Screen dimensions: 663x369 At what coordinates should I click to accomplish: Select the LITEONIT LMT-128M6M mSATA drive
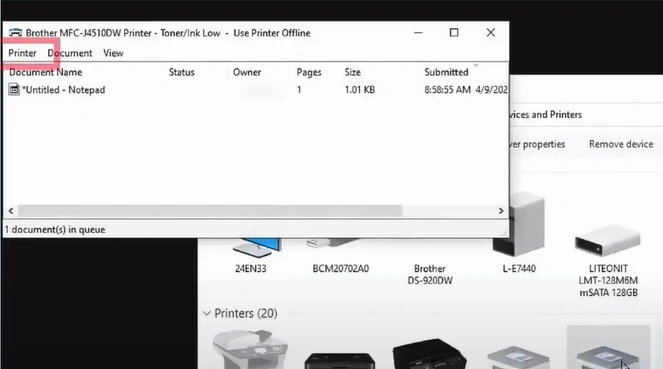click(608, 260)
